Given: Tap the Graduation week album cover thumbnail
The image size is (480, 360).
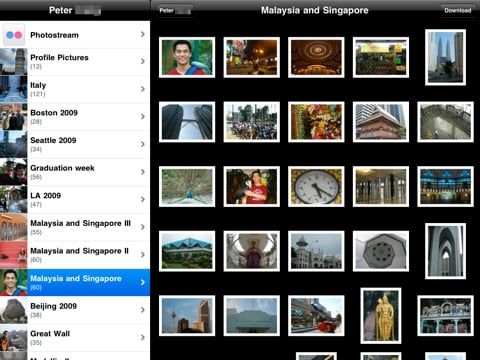Looking at the screenshot, I should pyautogui.click(x=13, y=172).
